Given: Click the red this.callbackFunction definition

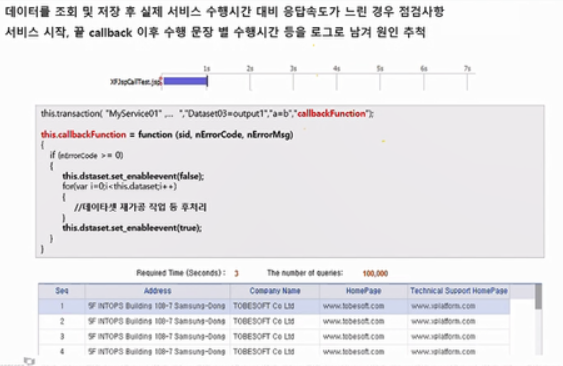Looking at the screenshot, I should (83, 134).
